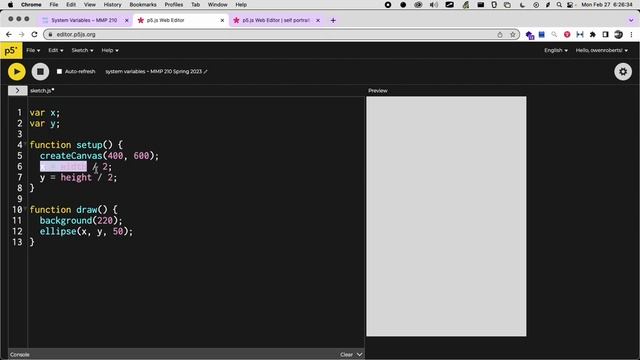
Task: Open the Profiles menu in menu bar
Action: pyautogui.click(x=173, y=5)
